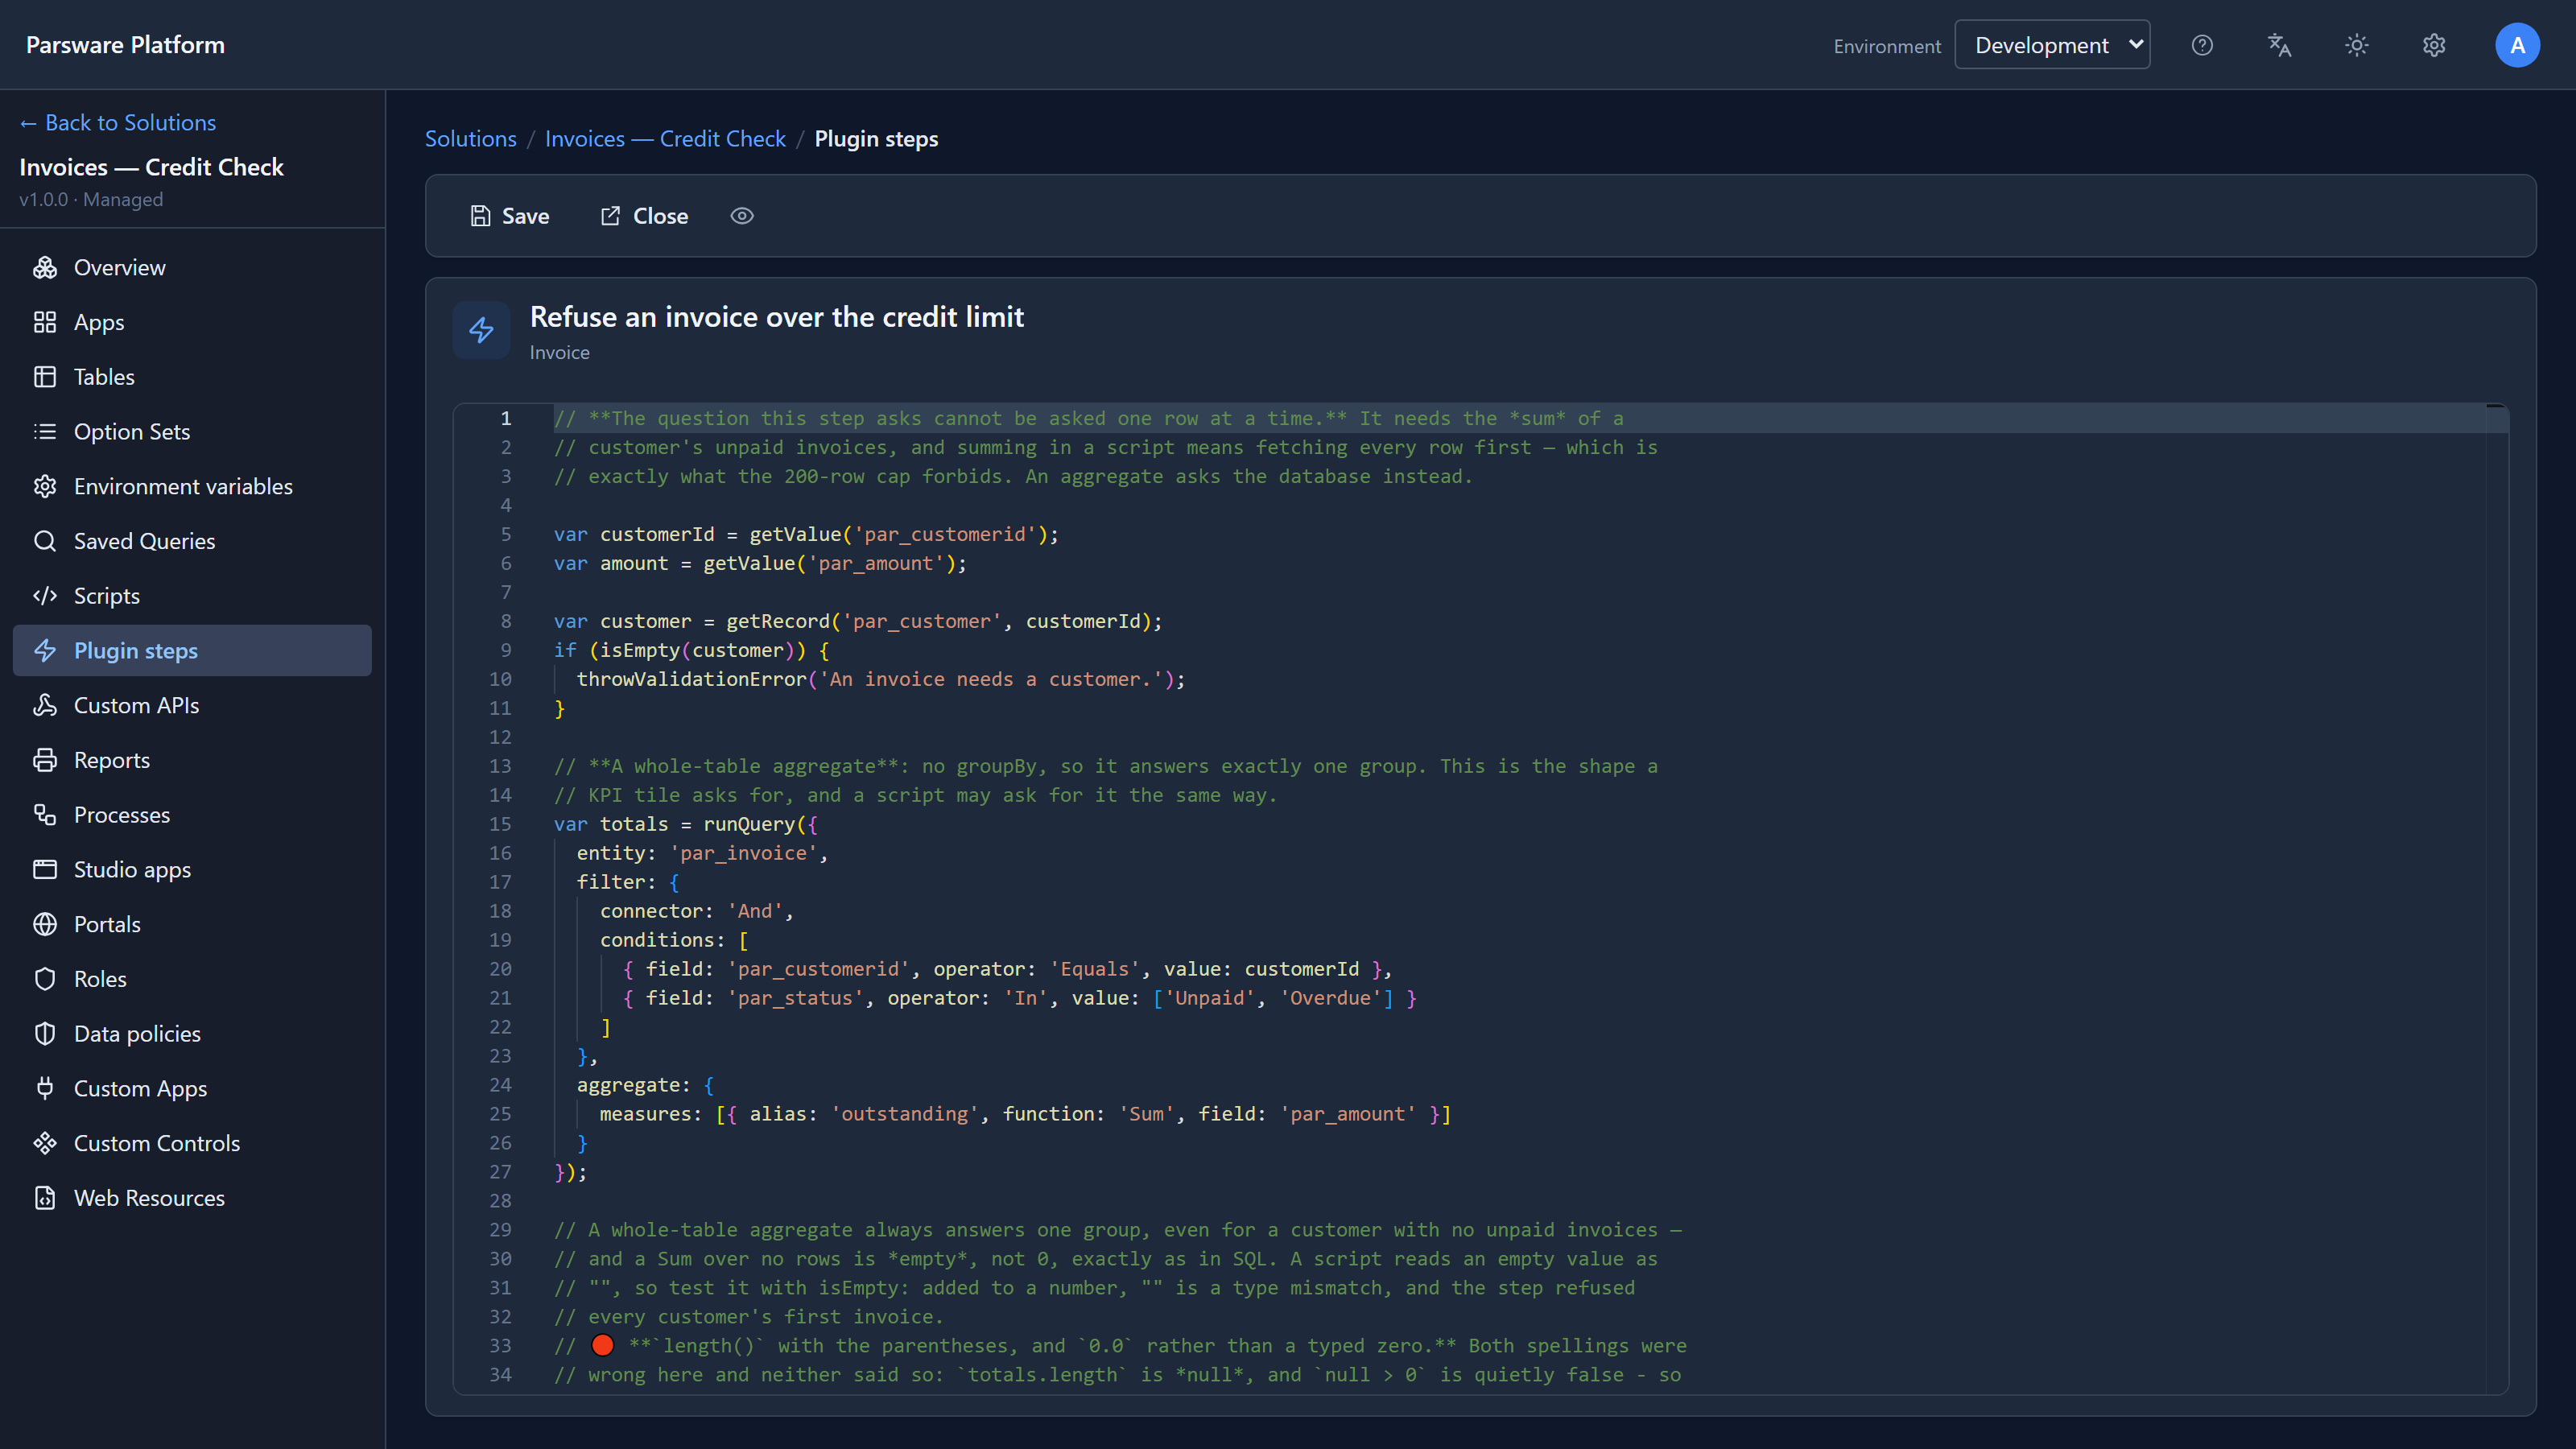2576x1449 pixels.
Task: Open Solutions breadcrumb
Action: 471,139
